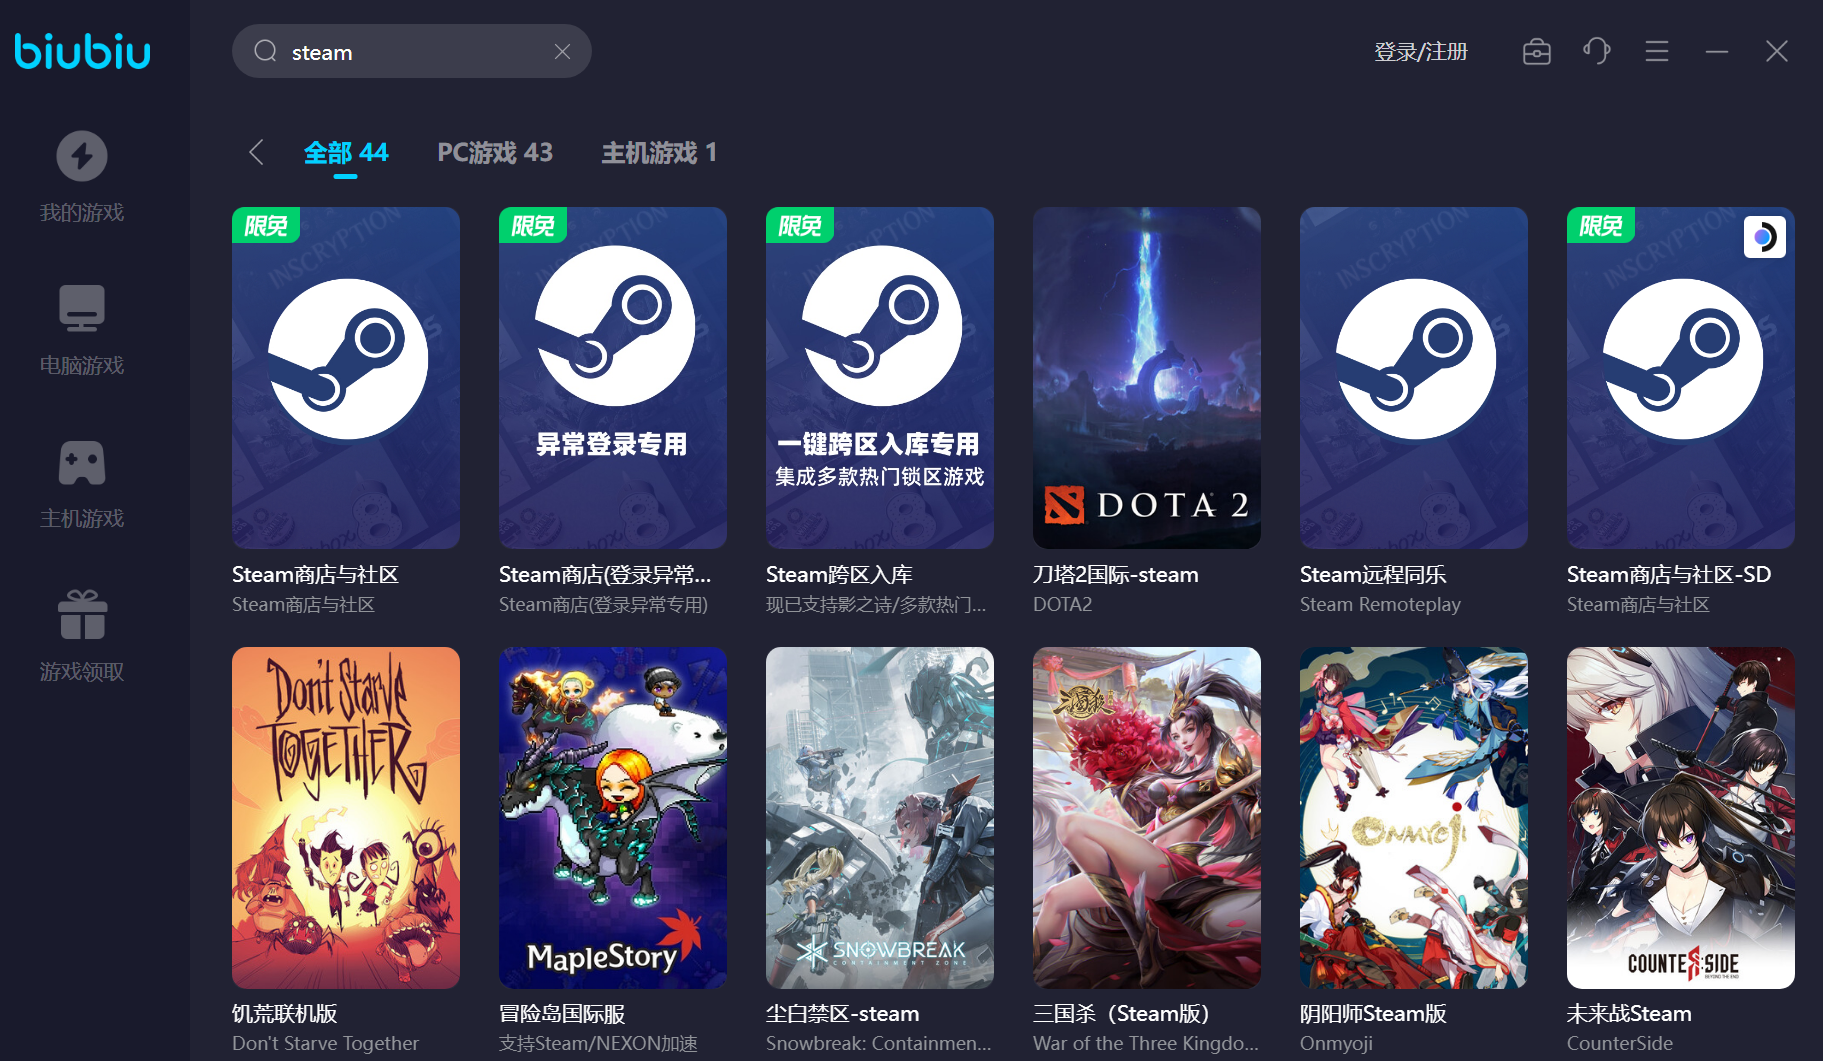Open the CounterSide cover

pyautogui.click(x=1681, y=818)
